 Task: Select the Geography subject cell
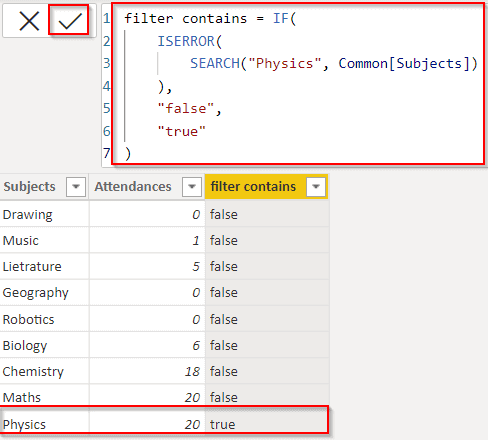[x=44, y=293]
